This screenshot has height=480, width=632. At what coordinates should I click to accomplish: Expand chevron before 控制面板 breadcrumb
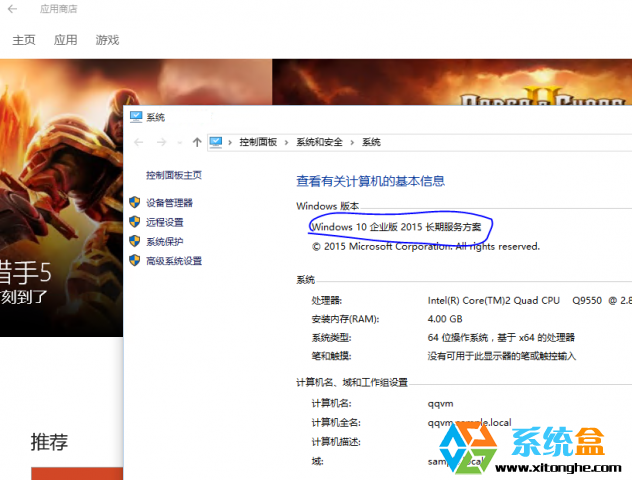pyautogui.click(x=230, y=142)
